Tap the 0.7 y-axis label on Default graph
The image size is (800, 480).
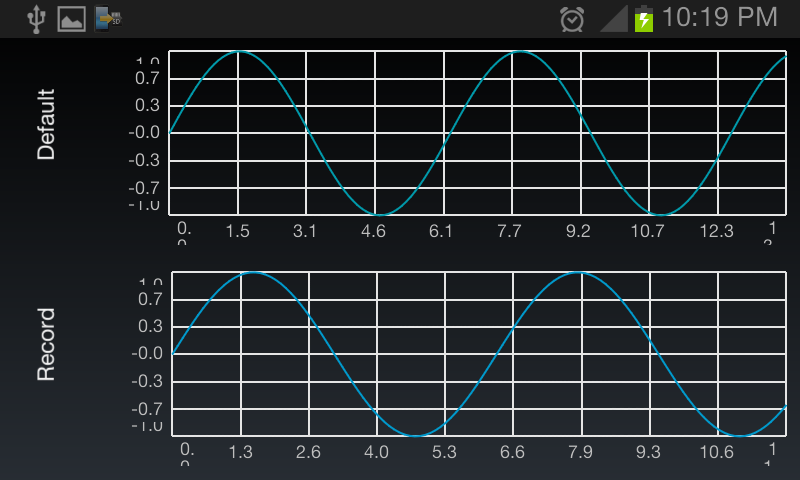coord(147,79)
